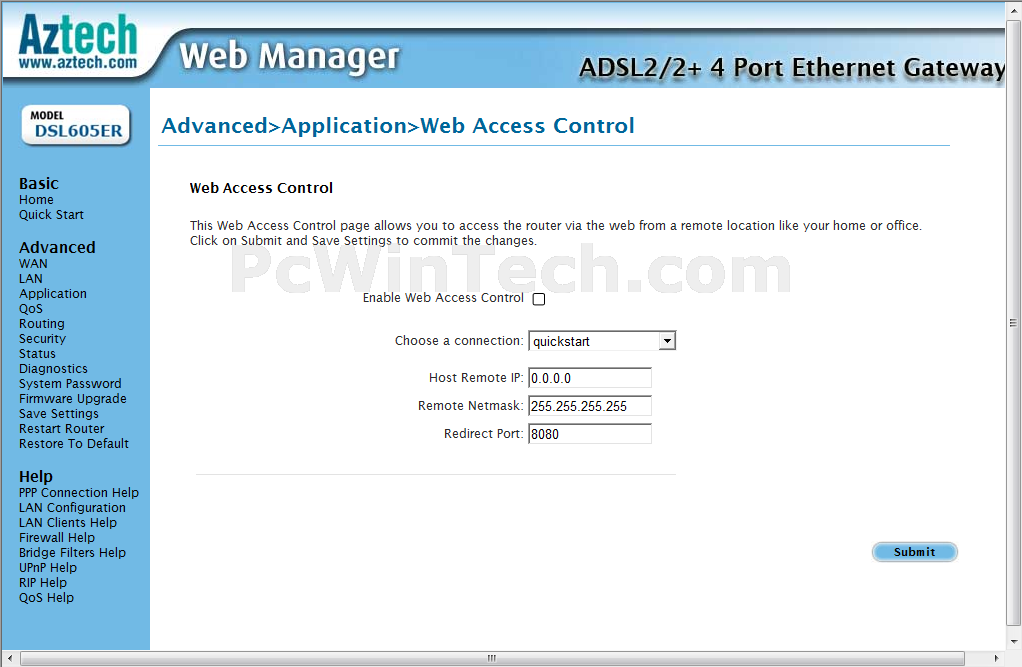Image resolution: width=1022 pixels, height=667 pixels.
Task: Enable Web Access Control checkbox
Action: pyautogui.click(x=539, y=299)
